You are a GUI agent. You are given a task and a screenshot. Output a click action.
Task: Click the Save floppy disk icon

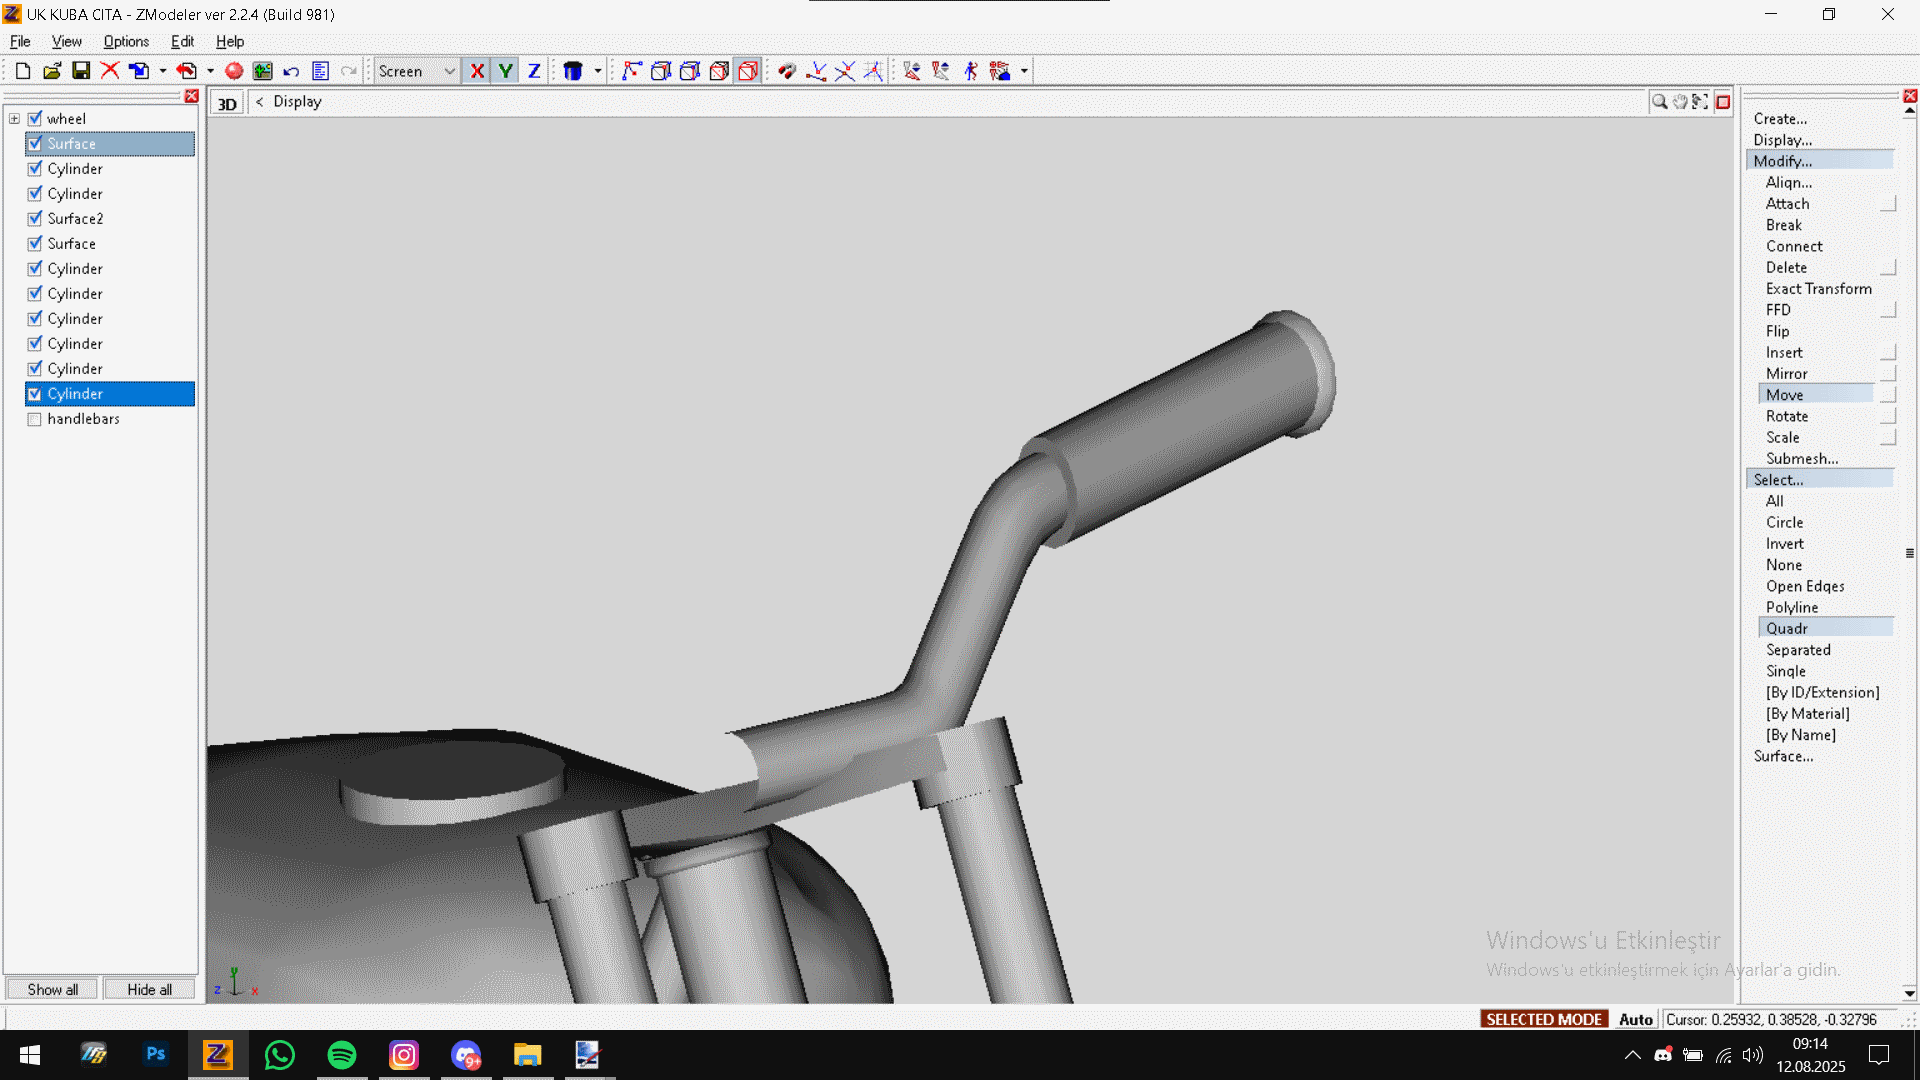[x=81, y=71]
